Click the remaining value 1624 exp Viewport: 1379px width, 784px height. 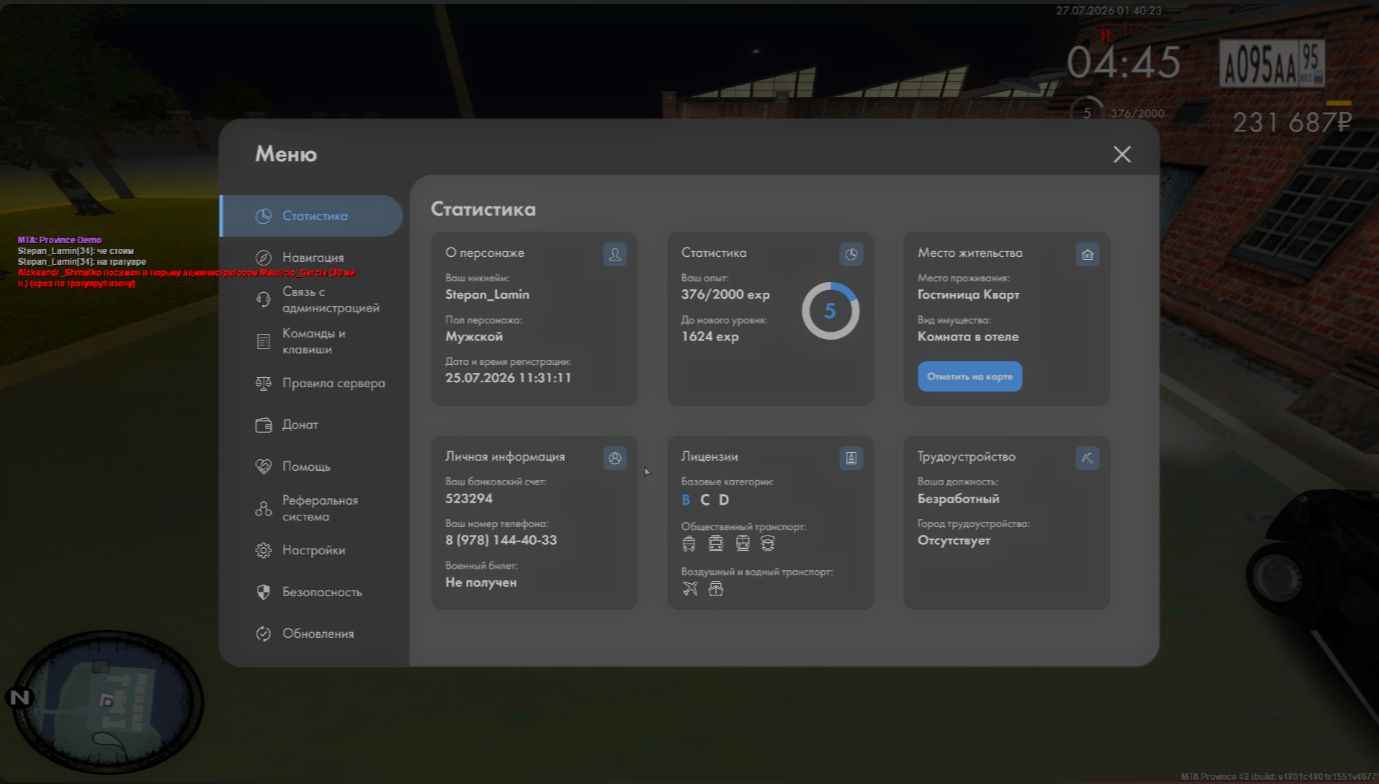click(710, 337)
